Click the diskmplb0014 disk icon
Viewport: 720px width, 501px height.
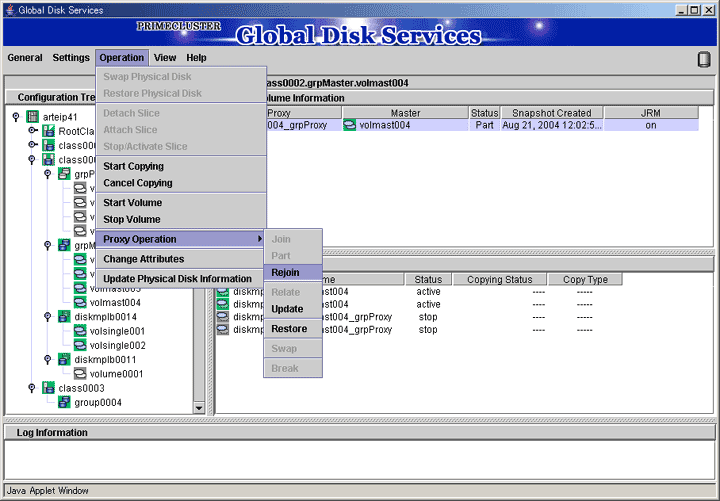64,317
